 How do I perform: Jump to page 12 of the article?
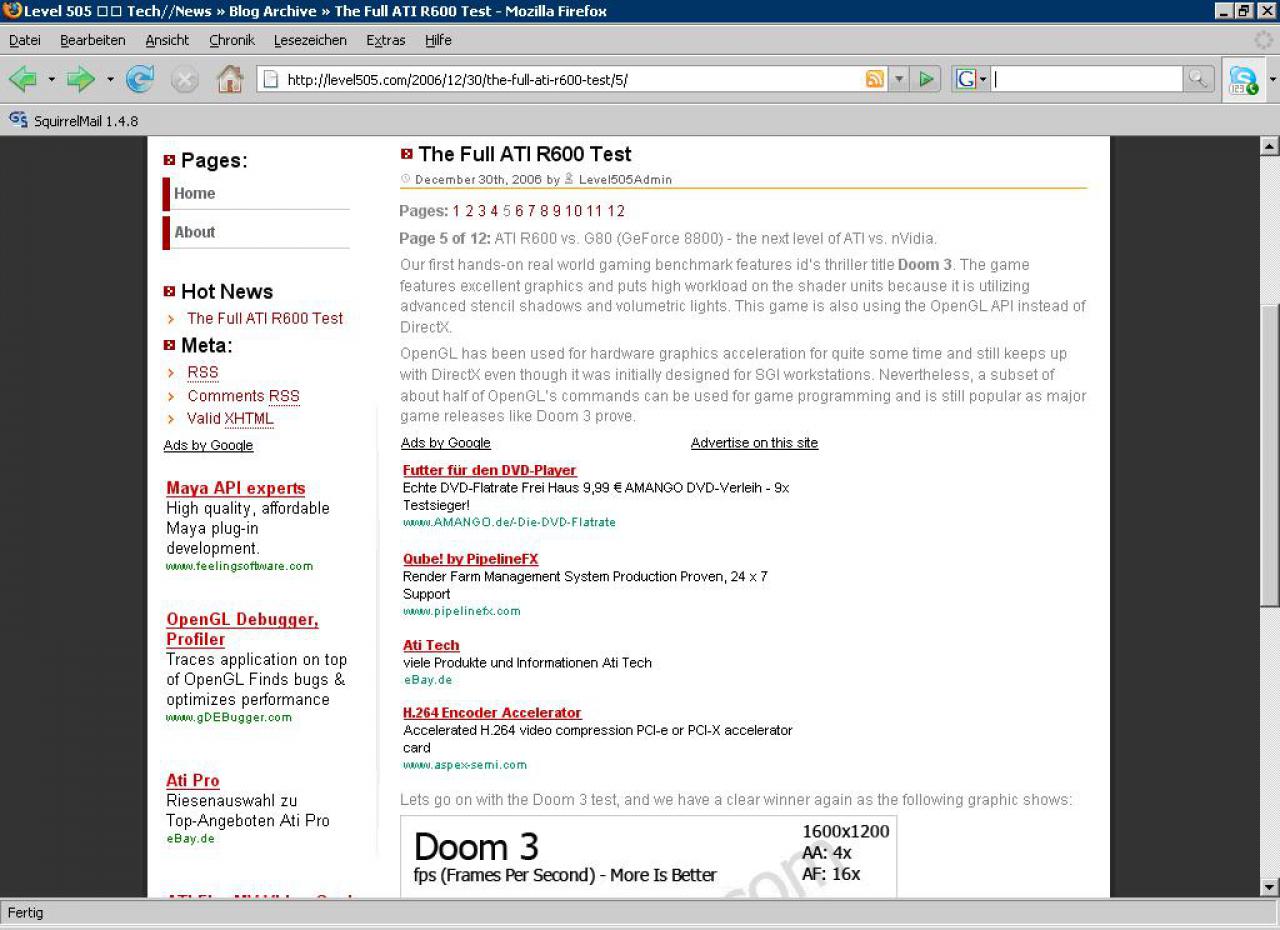[616, 211]
